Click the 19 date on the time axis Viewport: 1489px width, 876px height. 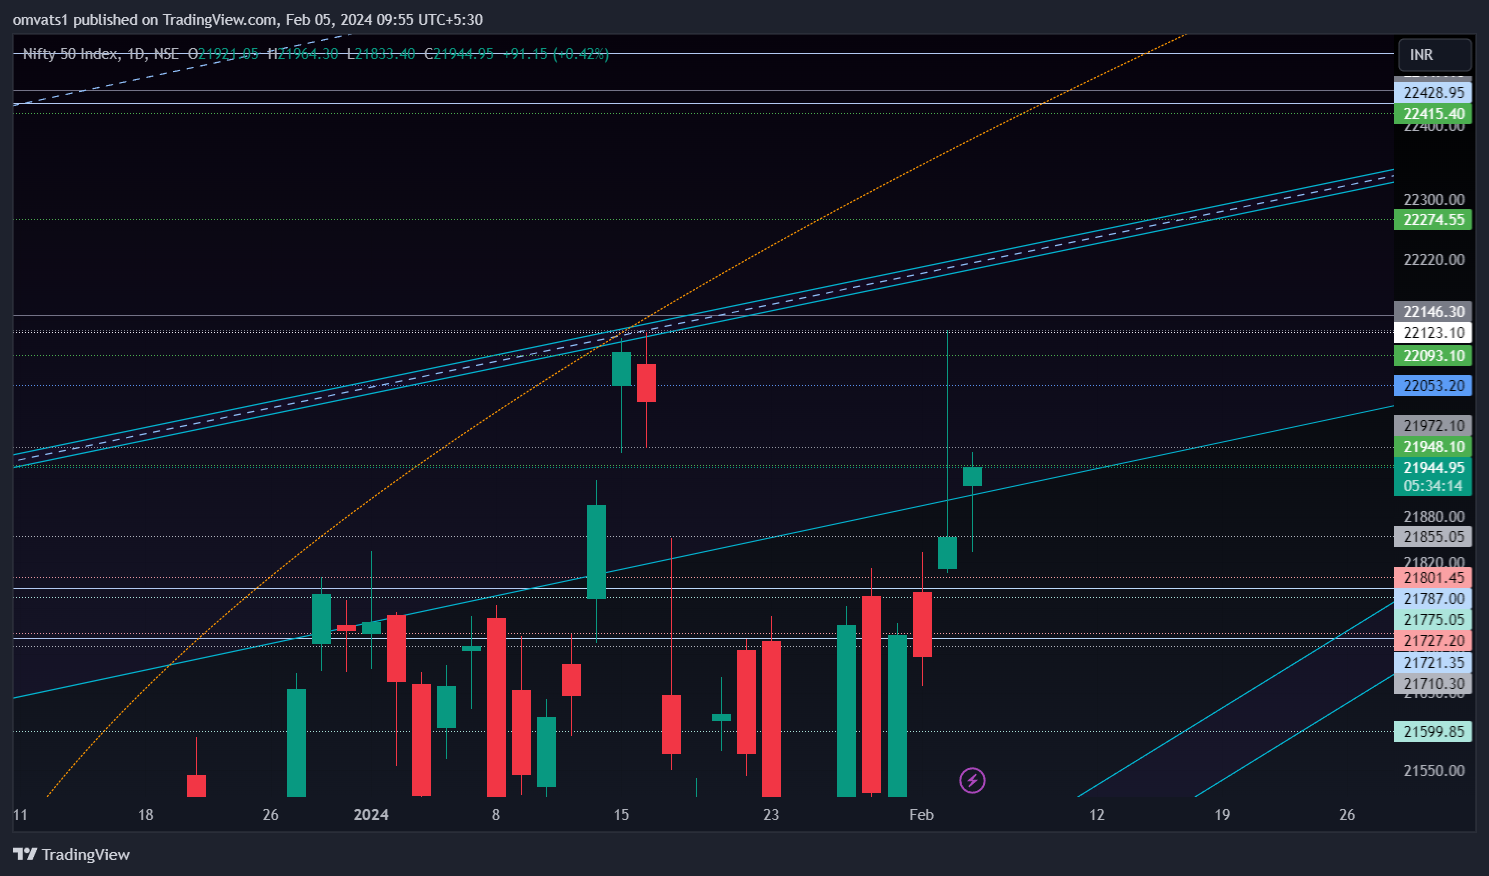(1222, 815)
